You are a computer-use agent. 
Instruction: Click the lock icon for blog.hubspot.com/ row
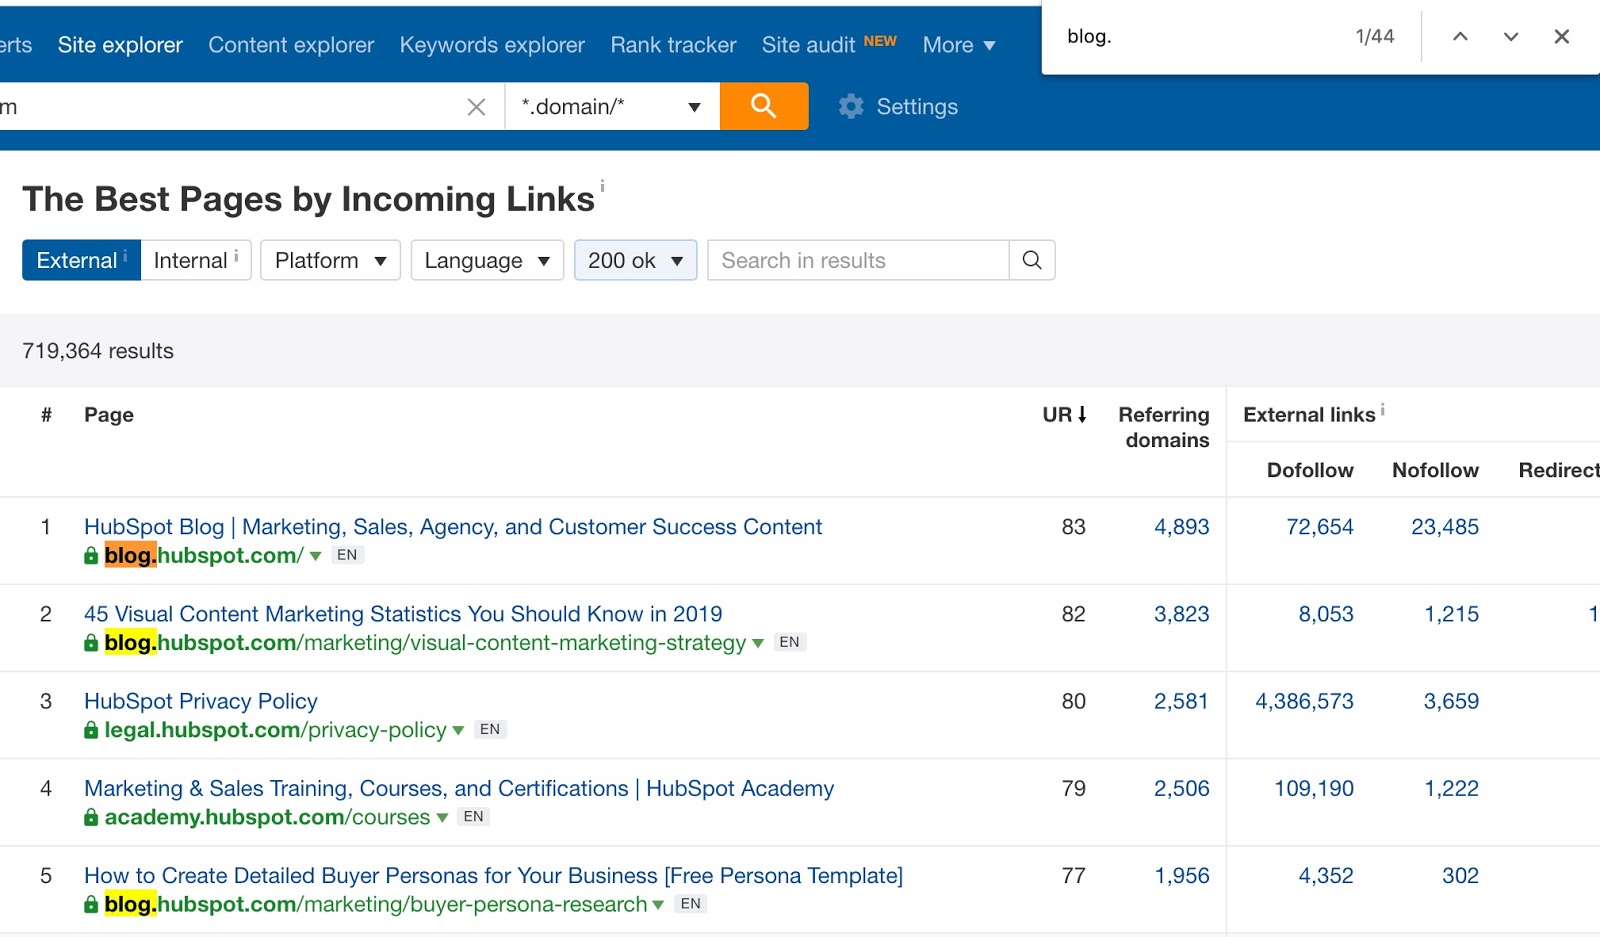coord(91,556)
